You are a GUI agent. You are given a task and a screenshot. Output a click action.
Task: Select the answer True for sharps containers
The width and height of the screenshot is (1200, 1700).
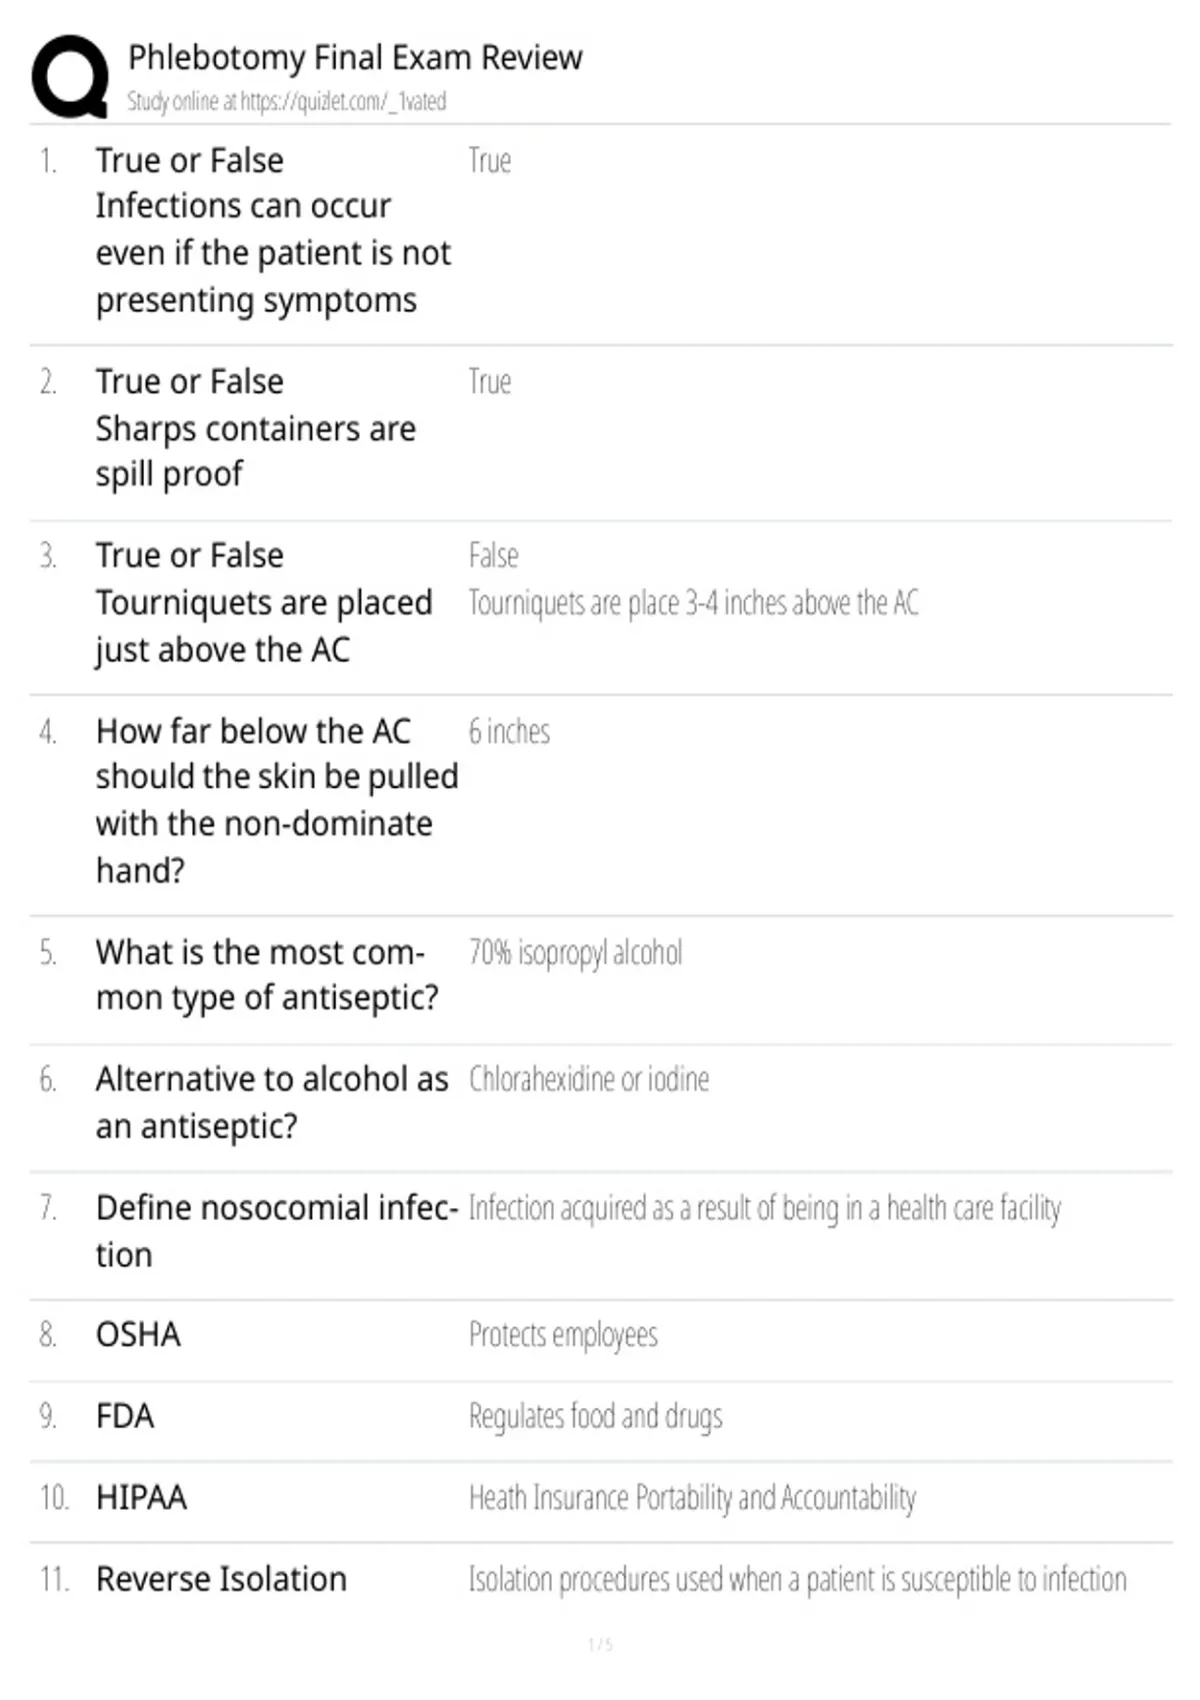[490, 381]
